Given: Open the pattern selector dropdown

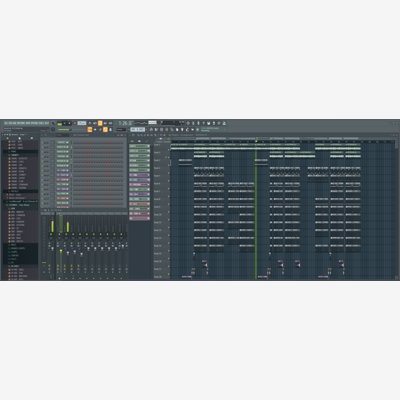Looking at the screenshot, I should [138, 129].
